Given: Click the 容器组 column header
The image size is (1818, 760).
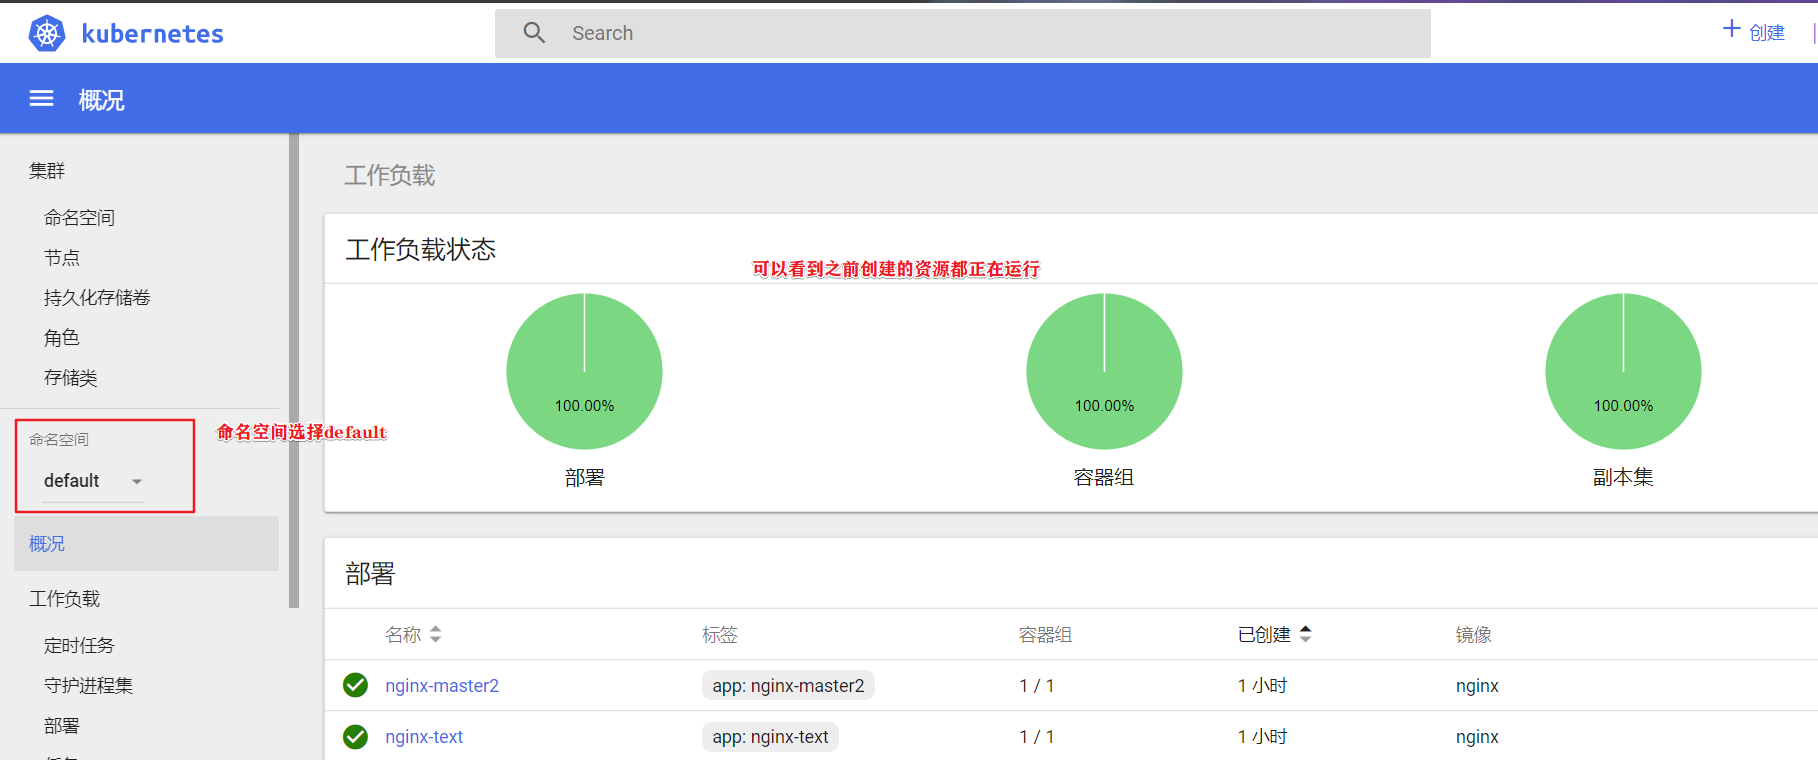Looking at the screenshot, I should pyautogui.click(x=1045, y=635).
